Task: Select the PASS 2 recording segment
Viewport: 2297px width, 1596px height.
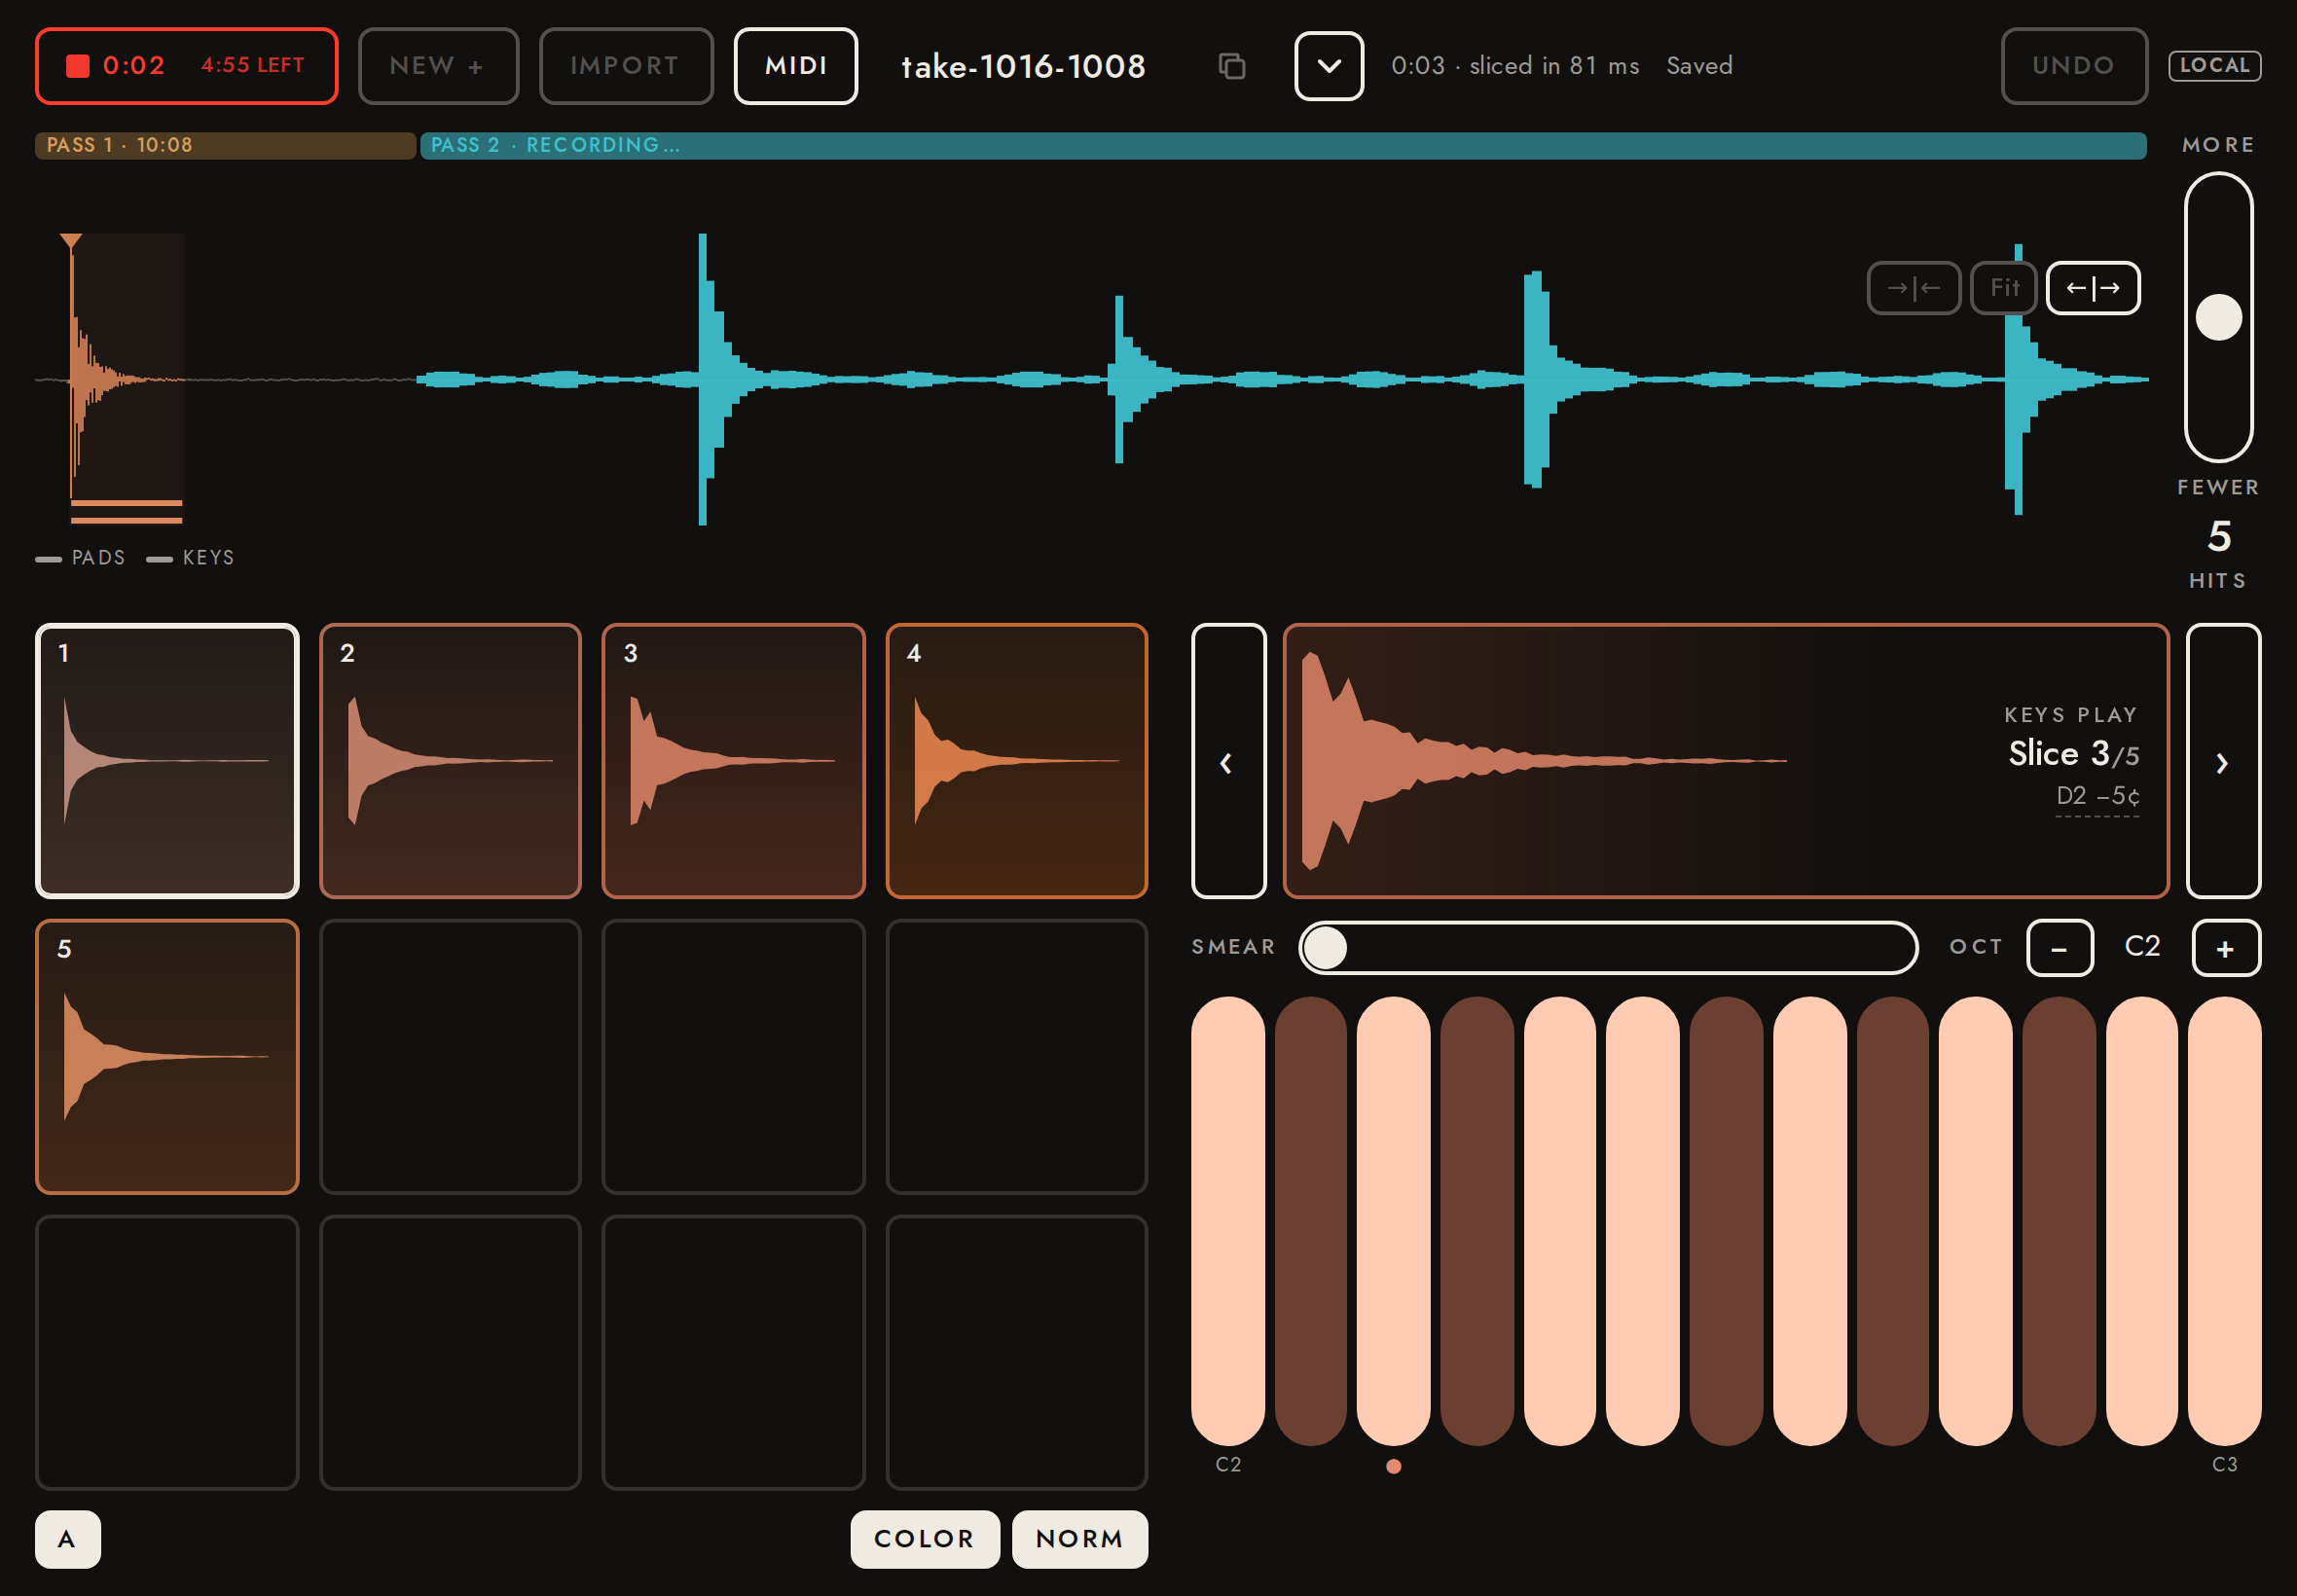Action: pyautogui.click(x=1283, y=145)
